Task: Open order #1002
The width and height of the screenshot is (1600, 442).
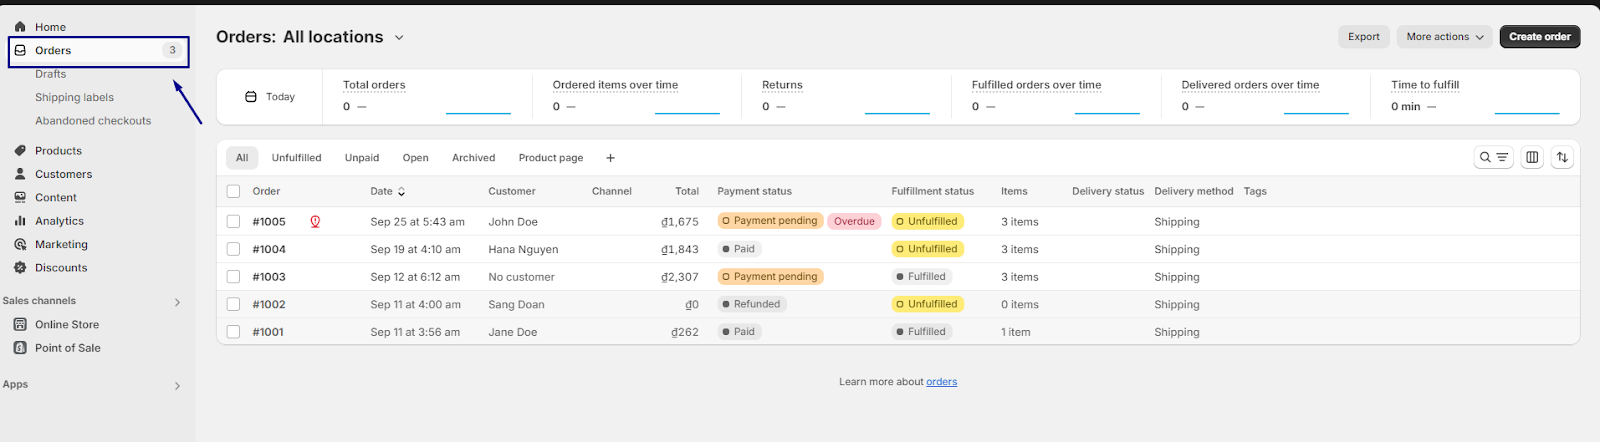Action: click(269, 304)
